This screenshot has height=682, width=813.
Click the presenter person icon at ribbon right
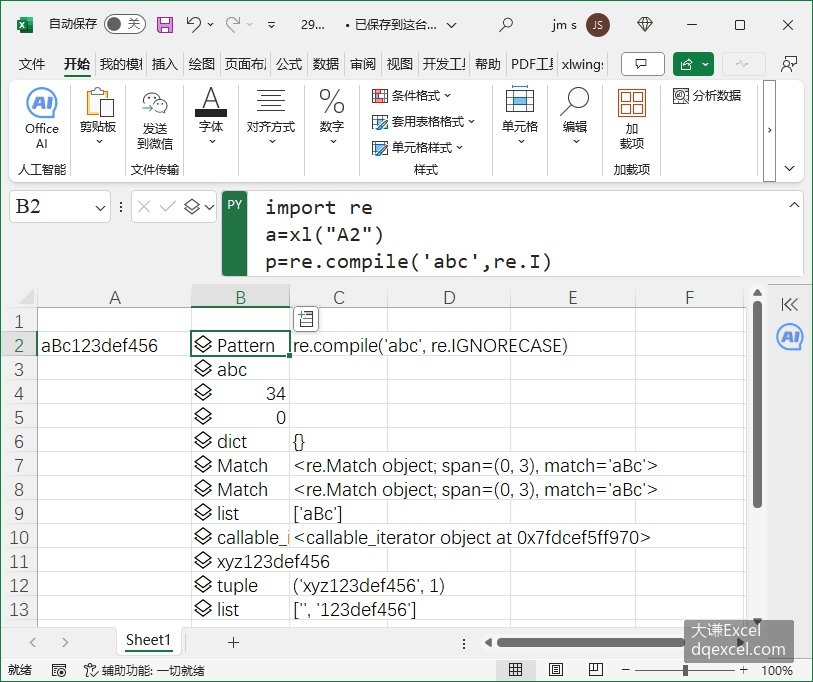pyautogui.click(x=788, y=64)
